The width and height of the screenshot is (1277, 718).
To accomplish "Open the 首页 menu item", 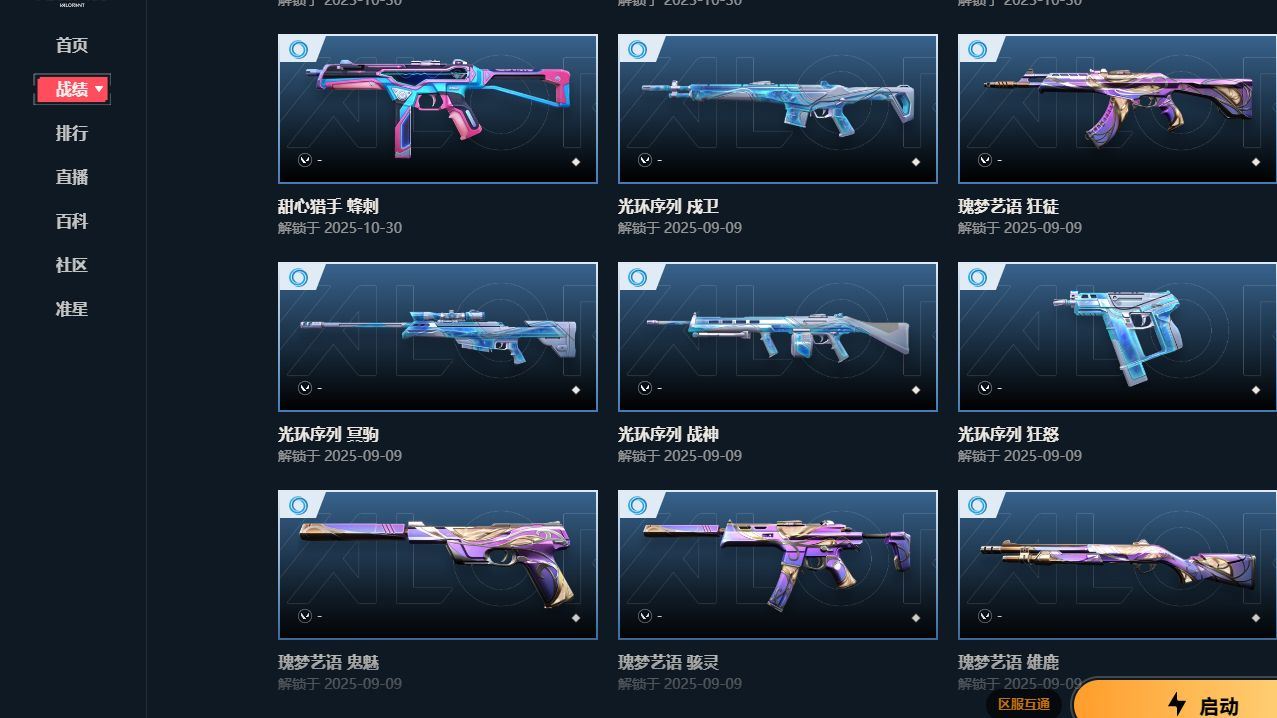I will [72, 45].
